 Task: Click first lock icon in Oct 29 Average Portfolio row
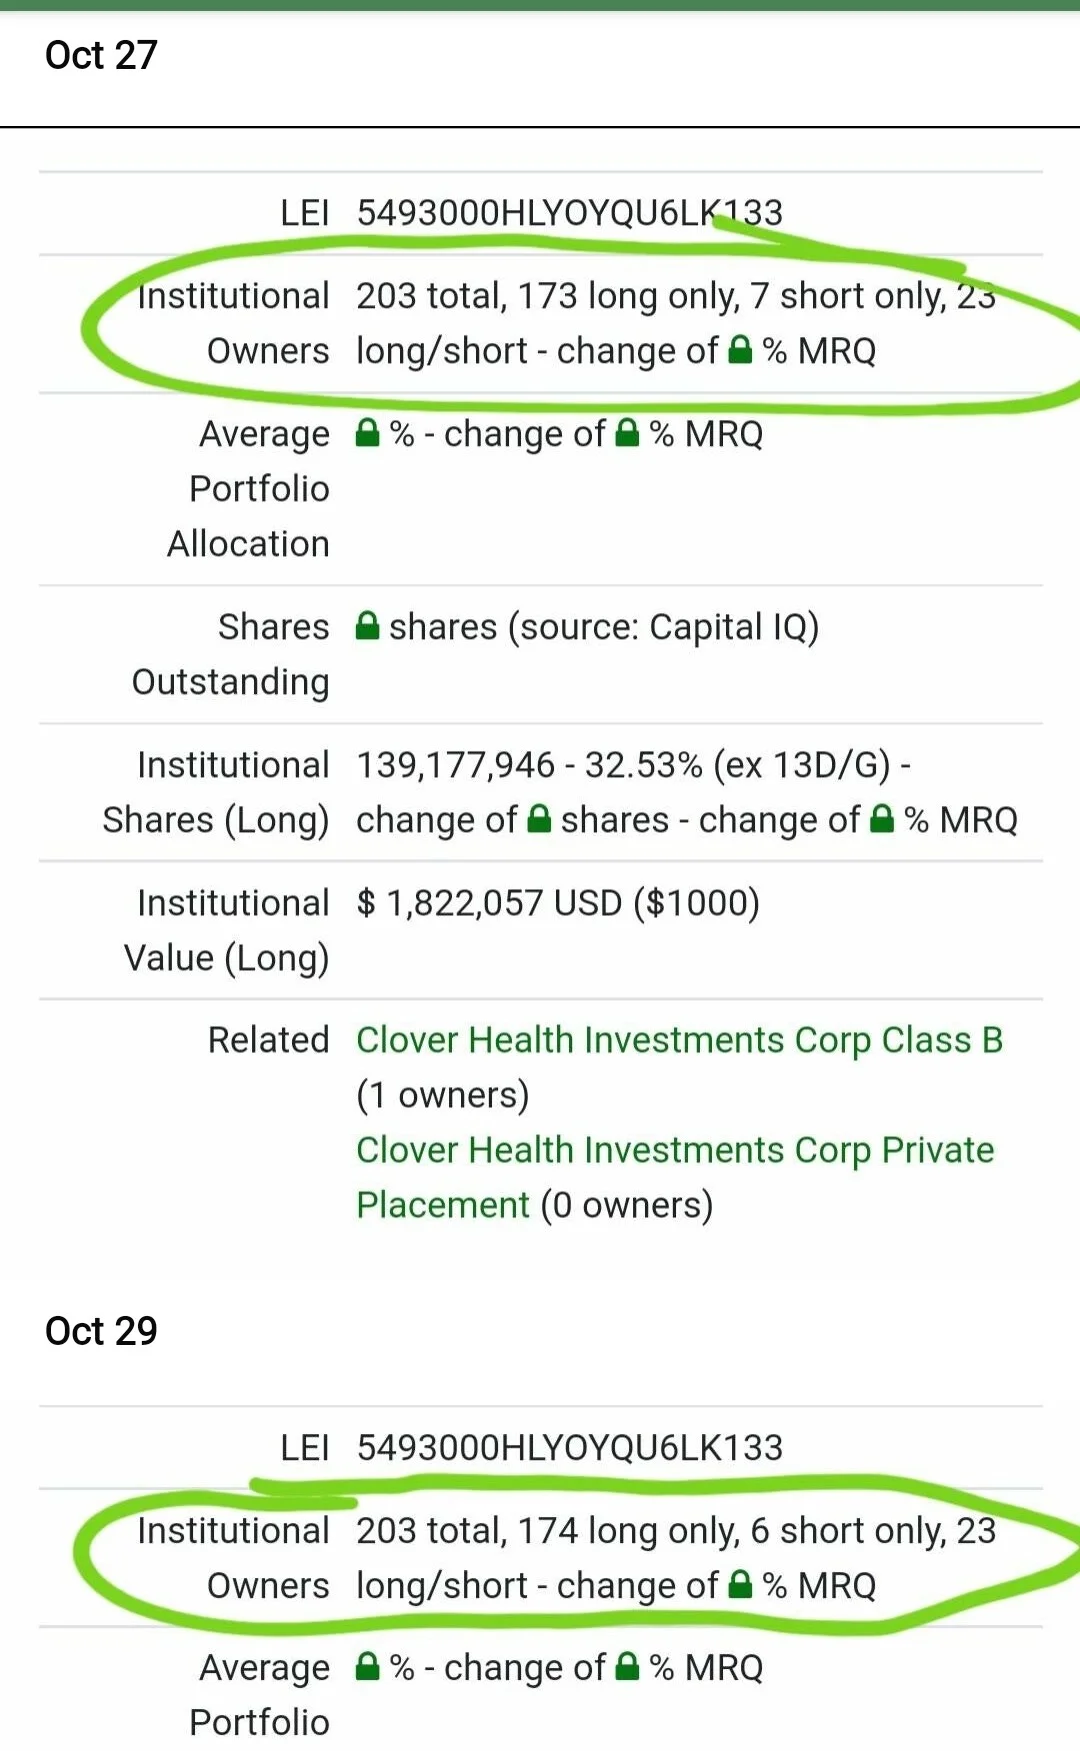[368, 1667]
